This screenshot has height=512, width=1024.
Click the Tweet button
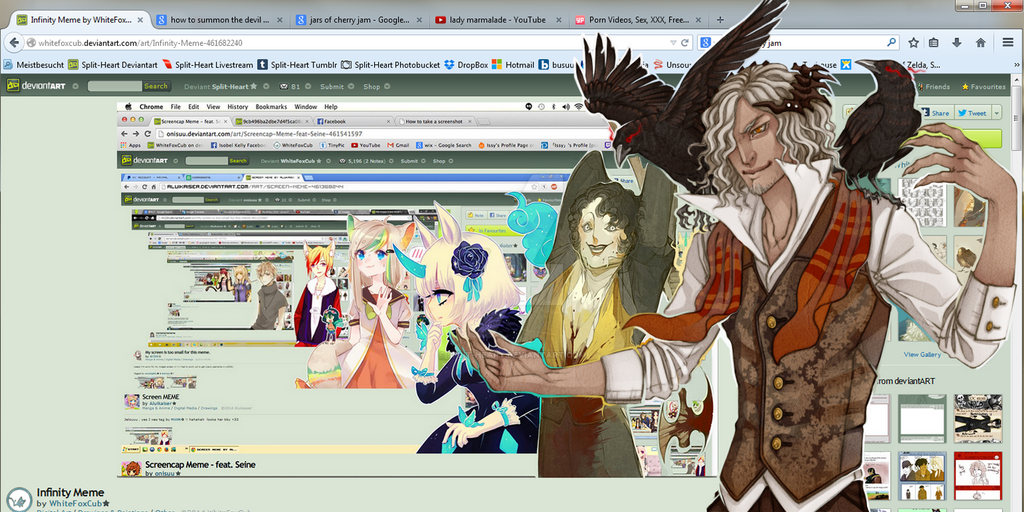click(x=972, y=112)
